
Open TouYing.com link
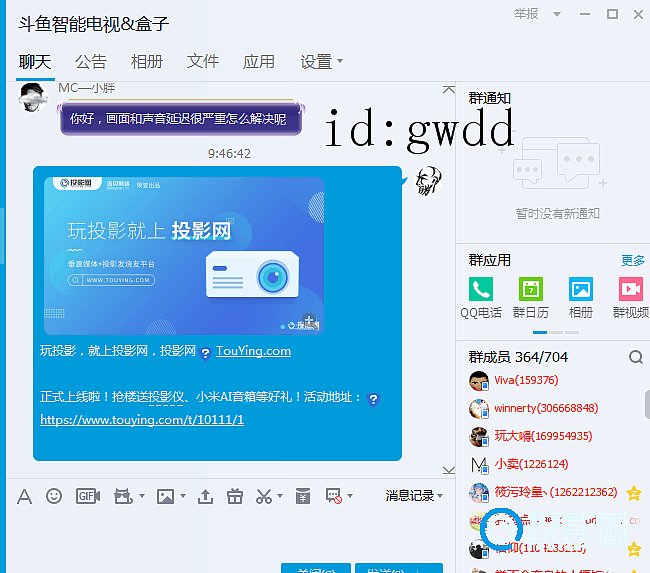pyautogui.click(x=253, y=351)
